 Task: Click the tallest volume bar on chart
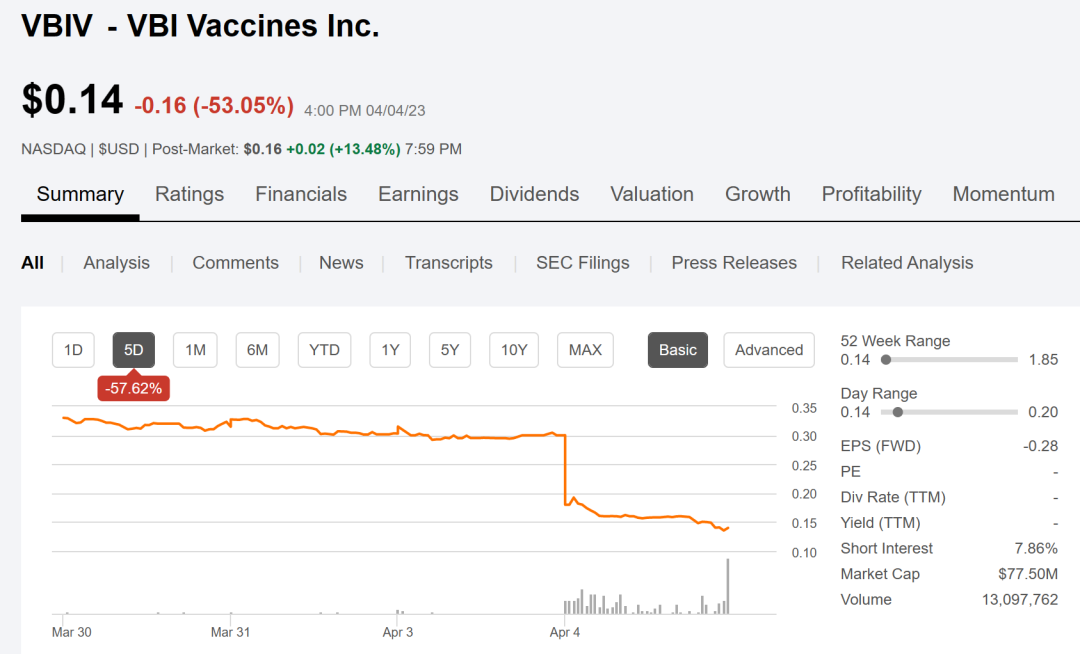pos(728,587)
